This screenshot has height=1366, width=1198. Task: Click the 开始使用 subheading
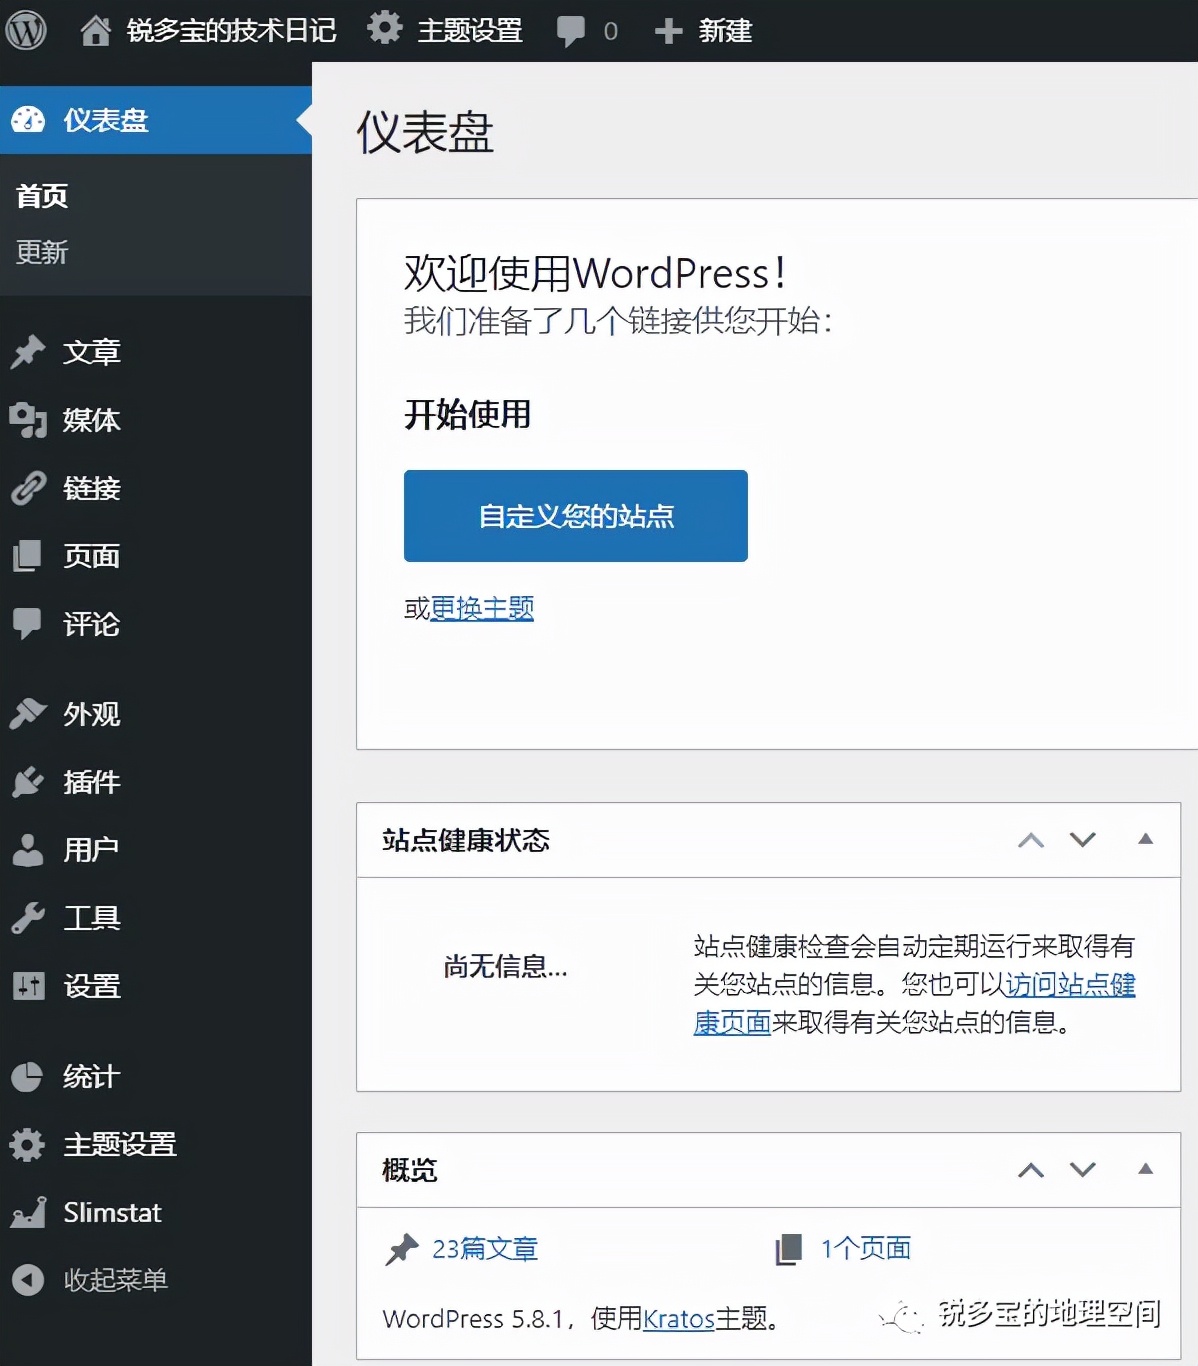click(468, 414)
